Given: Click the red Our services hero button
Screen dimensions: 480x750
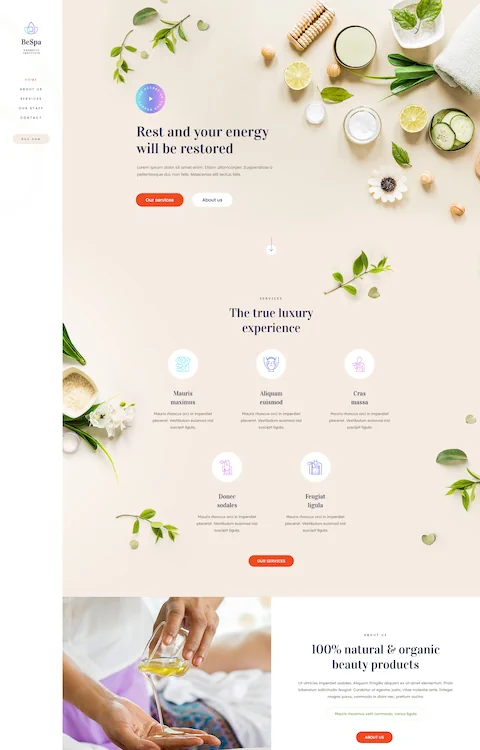Looking at the screenshot, I should pos(160,200).
